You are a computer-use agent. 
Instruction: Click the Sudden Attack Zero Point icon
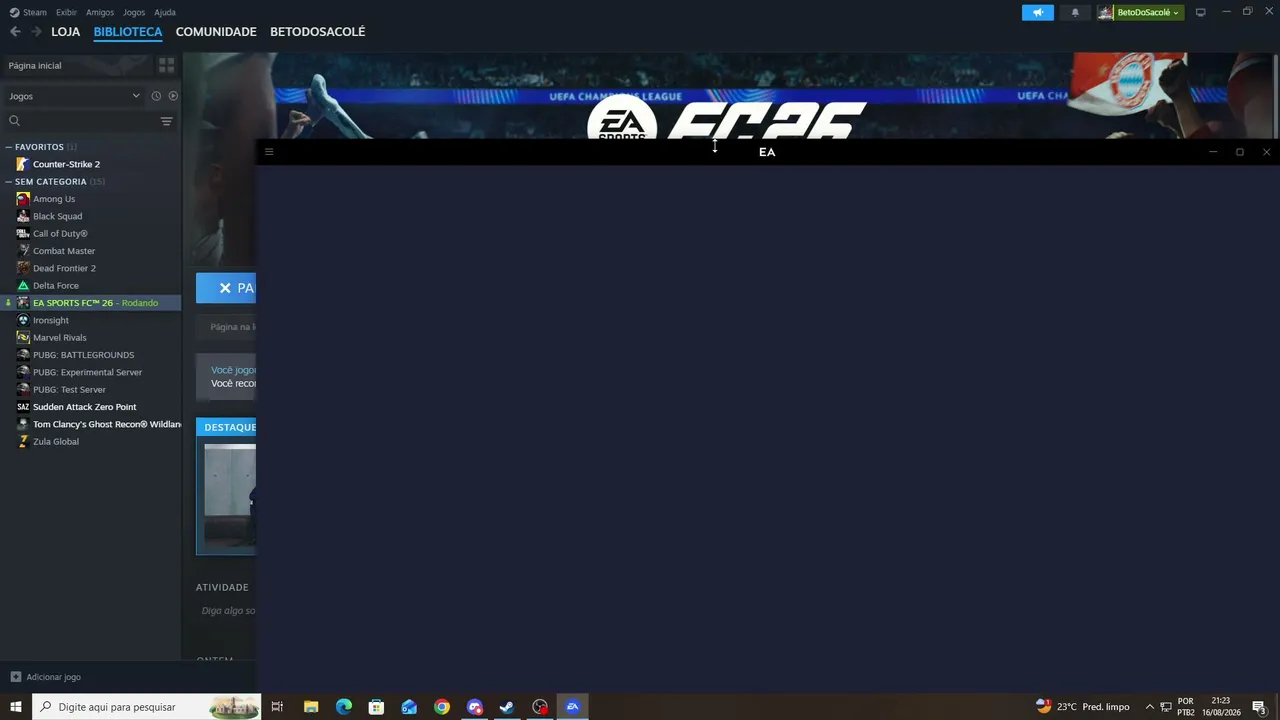pos(23,407)
